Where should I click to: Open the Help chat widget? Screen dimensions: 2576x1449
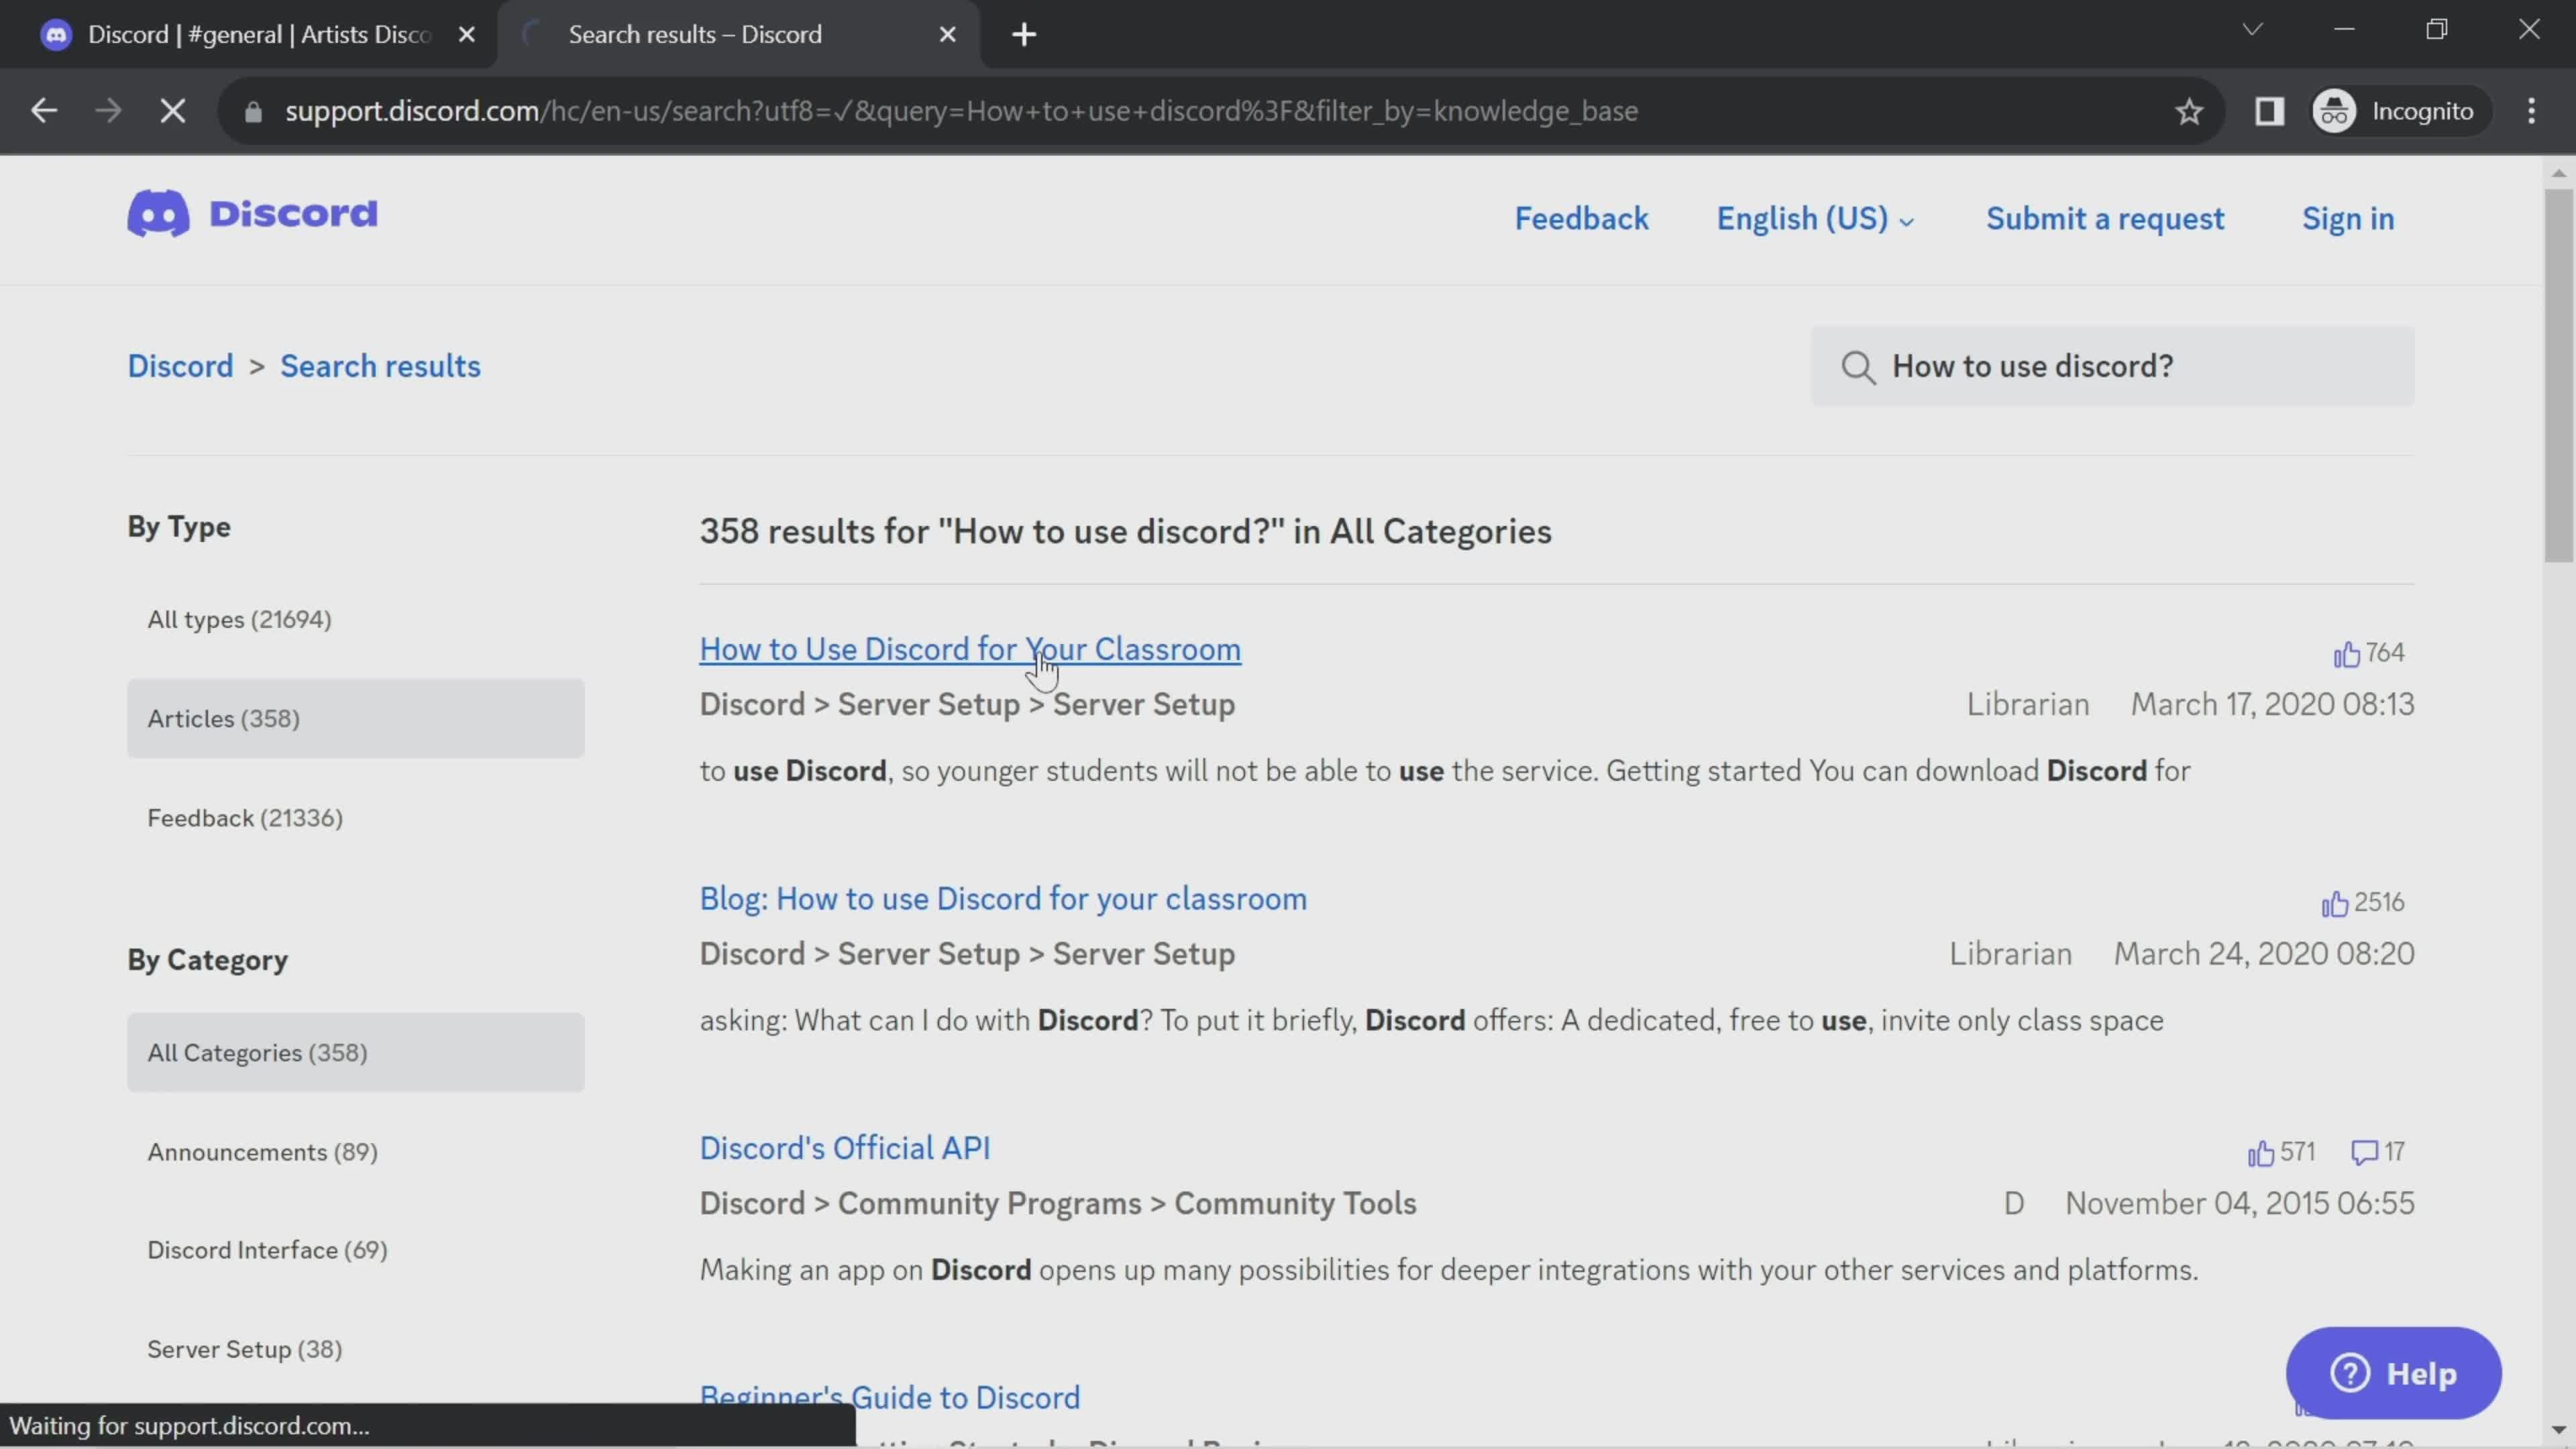click(x=2393, y=1373)
